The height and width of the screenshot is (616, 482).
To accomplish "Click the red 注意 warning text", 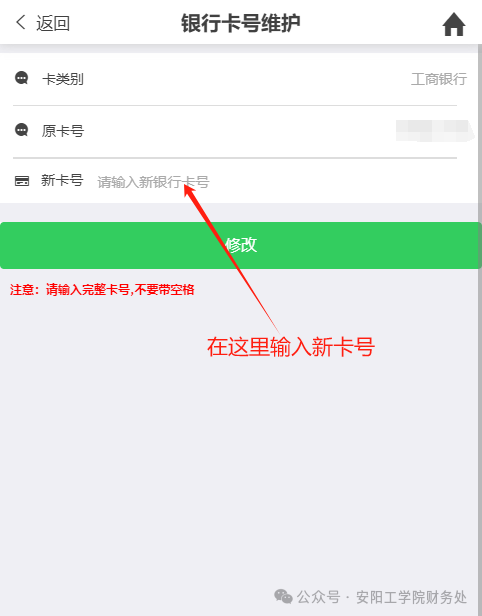I will [x=102, y=290].
